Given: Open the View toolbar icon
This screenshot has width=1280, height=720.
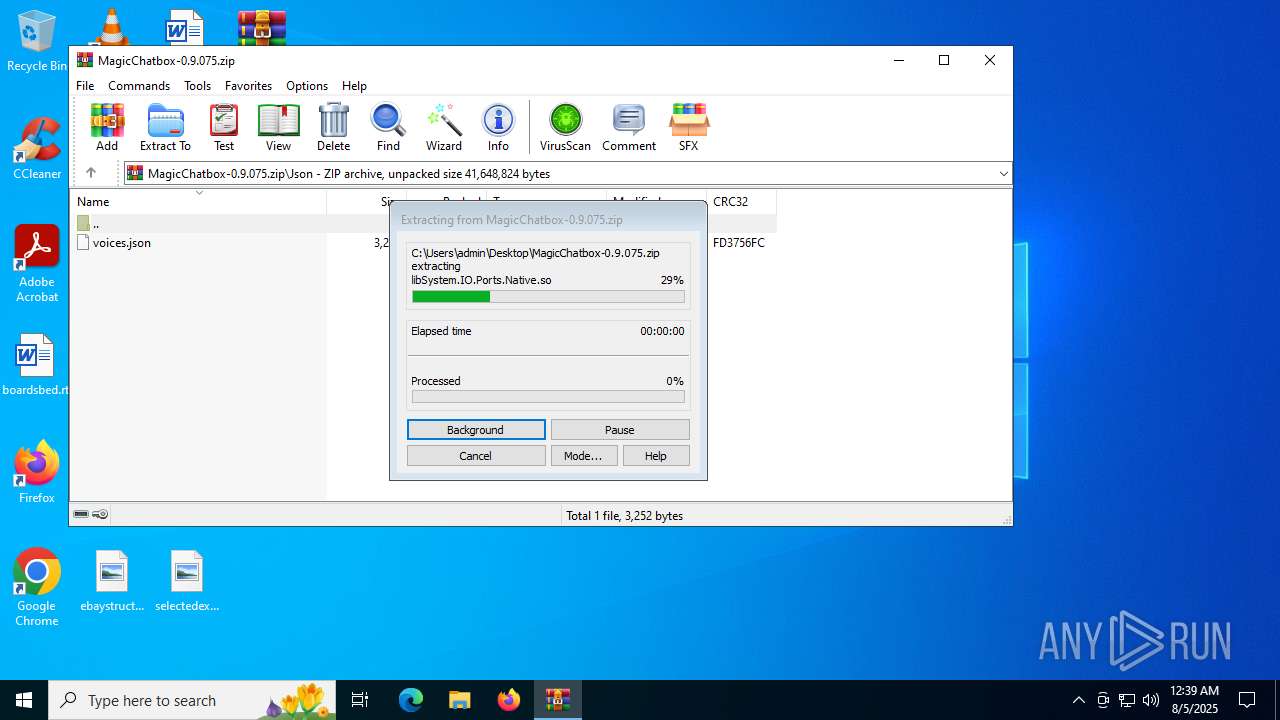Looking at the screenshot, I should pos(278,127).
